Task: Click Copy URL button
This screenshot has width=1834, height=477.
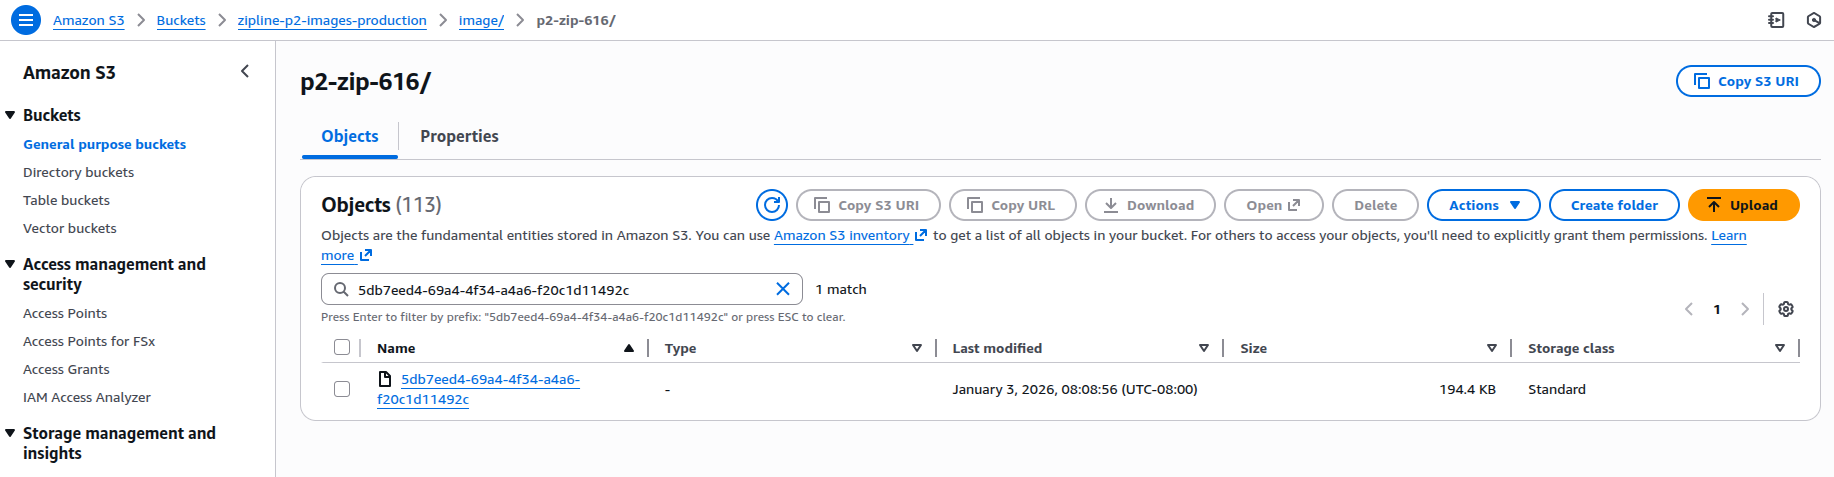Action: point(1012,205)
